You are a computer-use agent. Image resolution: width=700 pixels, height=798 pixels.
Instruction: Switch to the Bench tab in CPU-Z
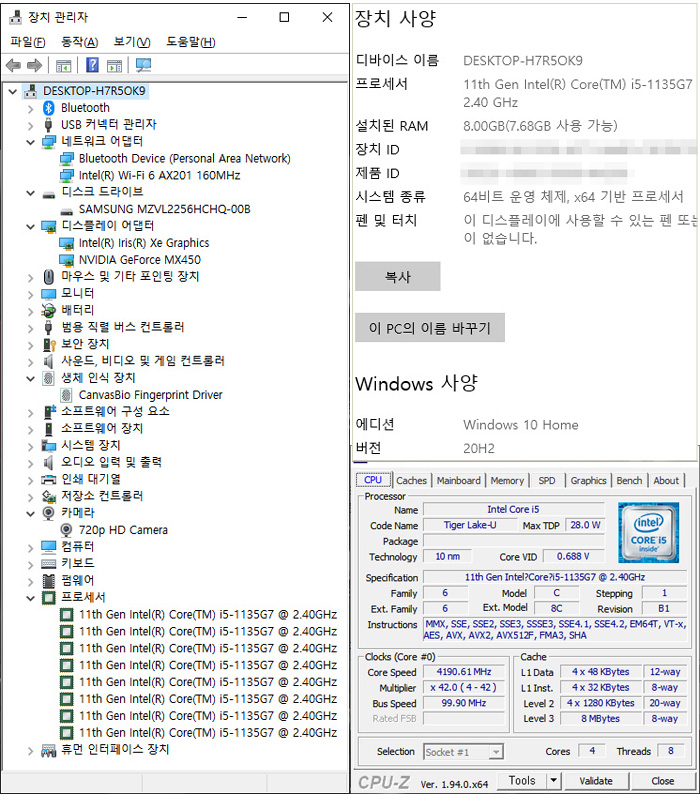click(629, 480)
